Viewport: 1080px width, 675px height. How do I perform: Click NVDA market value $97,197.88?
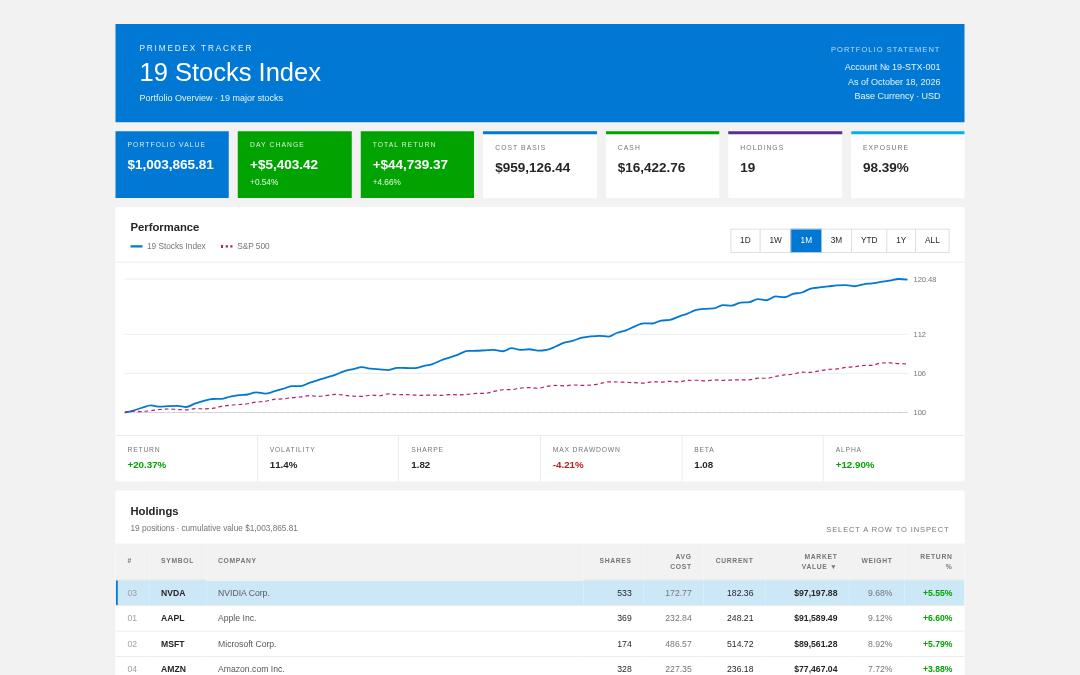816,593
